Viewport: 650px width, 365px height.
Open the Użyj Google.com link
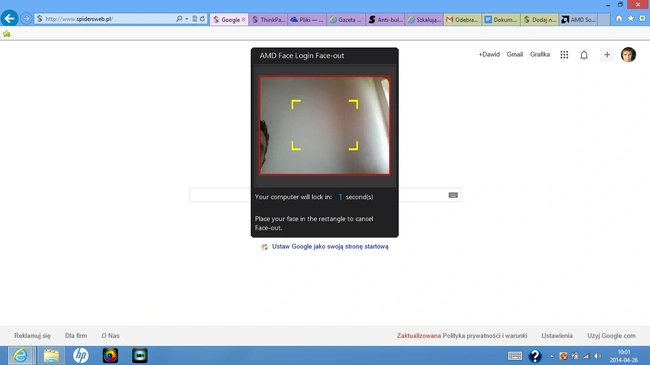pyautogui.click(x=611, y=336)
